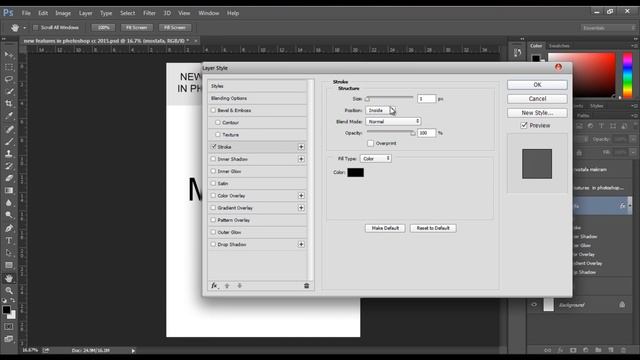Screen dimensions: 640x360
Task: Click Layers panel trash icon
Action: 623,350
